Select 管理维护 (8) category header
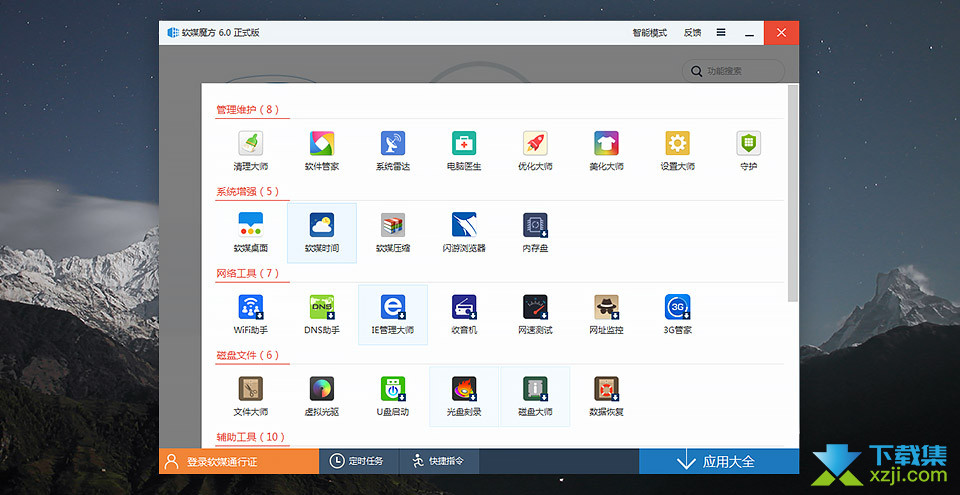This screenshot has width=960, height=495. tap(248, 110)
